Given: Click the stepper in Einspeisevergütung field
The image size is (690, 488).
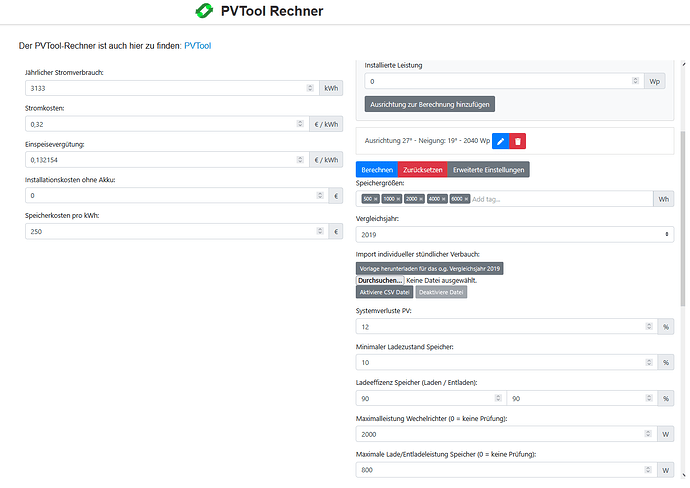Looking at the screenshot, I should [x=300, y=159].
